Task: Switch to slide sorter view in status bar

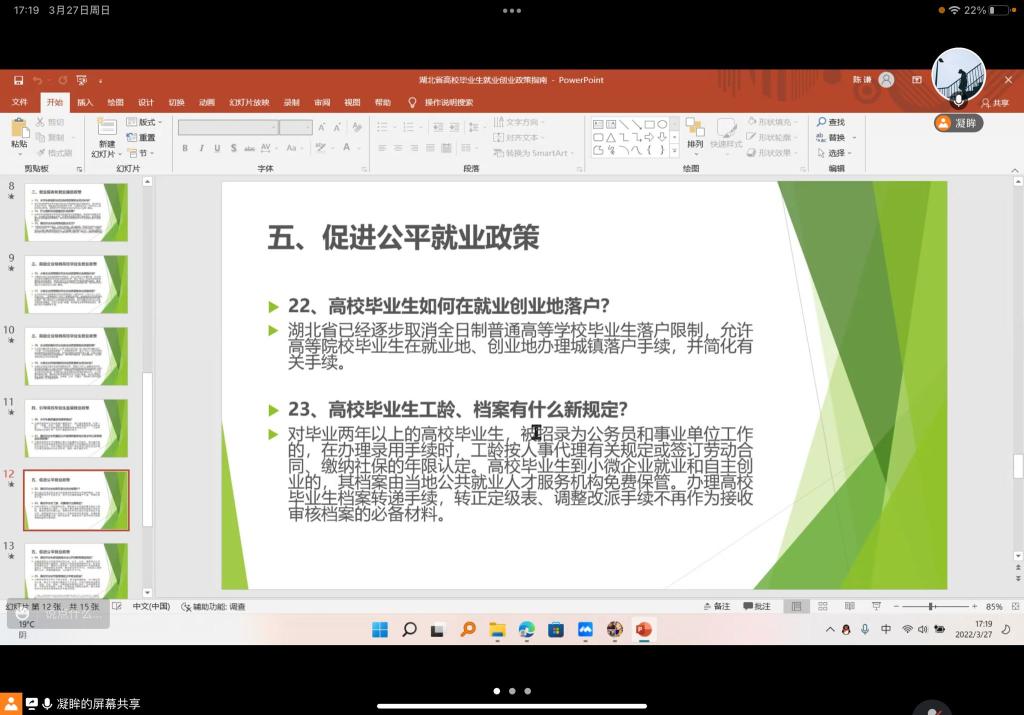Action: 821,606
